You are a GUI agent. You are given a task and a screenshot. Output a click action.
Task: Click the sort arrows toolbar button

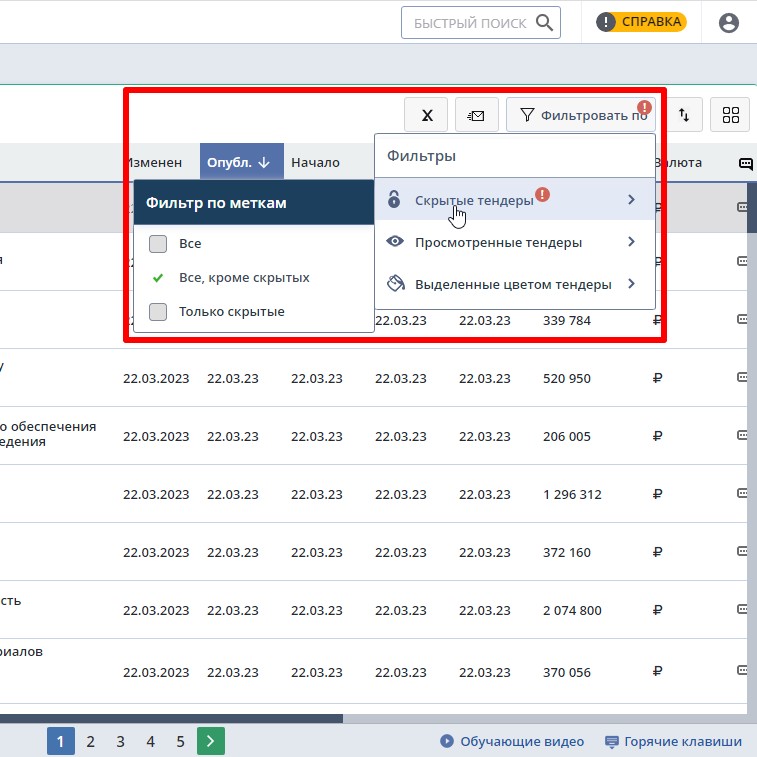tap(684, 115)
